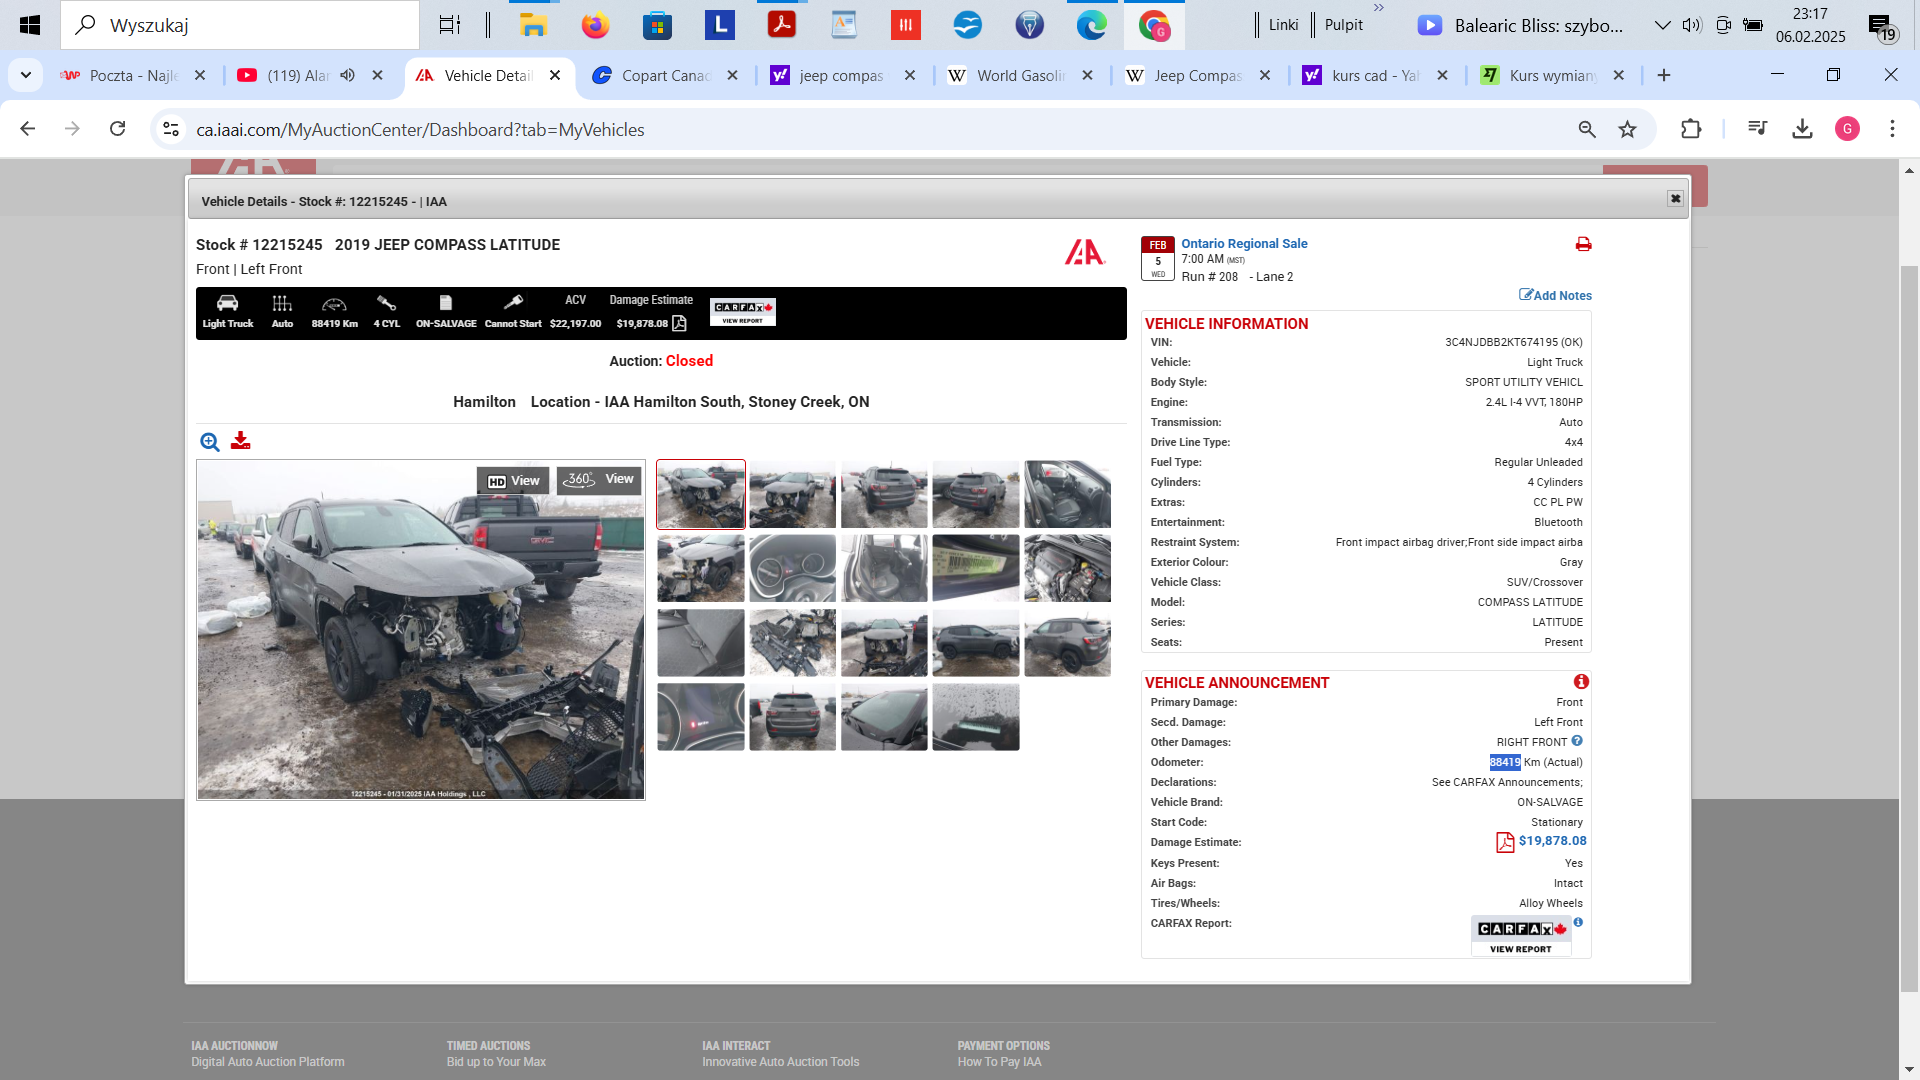Select the interior seats thumbnail in the first row
1920x1080 pixels.
(x=1067, y=494)
